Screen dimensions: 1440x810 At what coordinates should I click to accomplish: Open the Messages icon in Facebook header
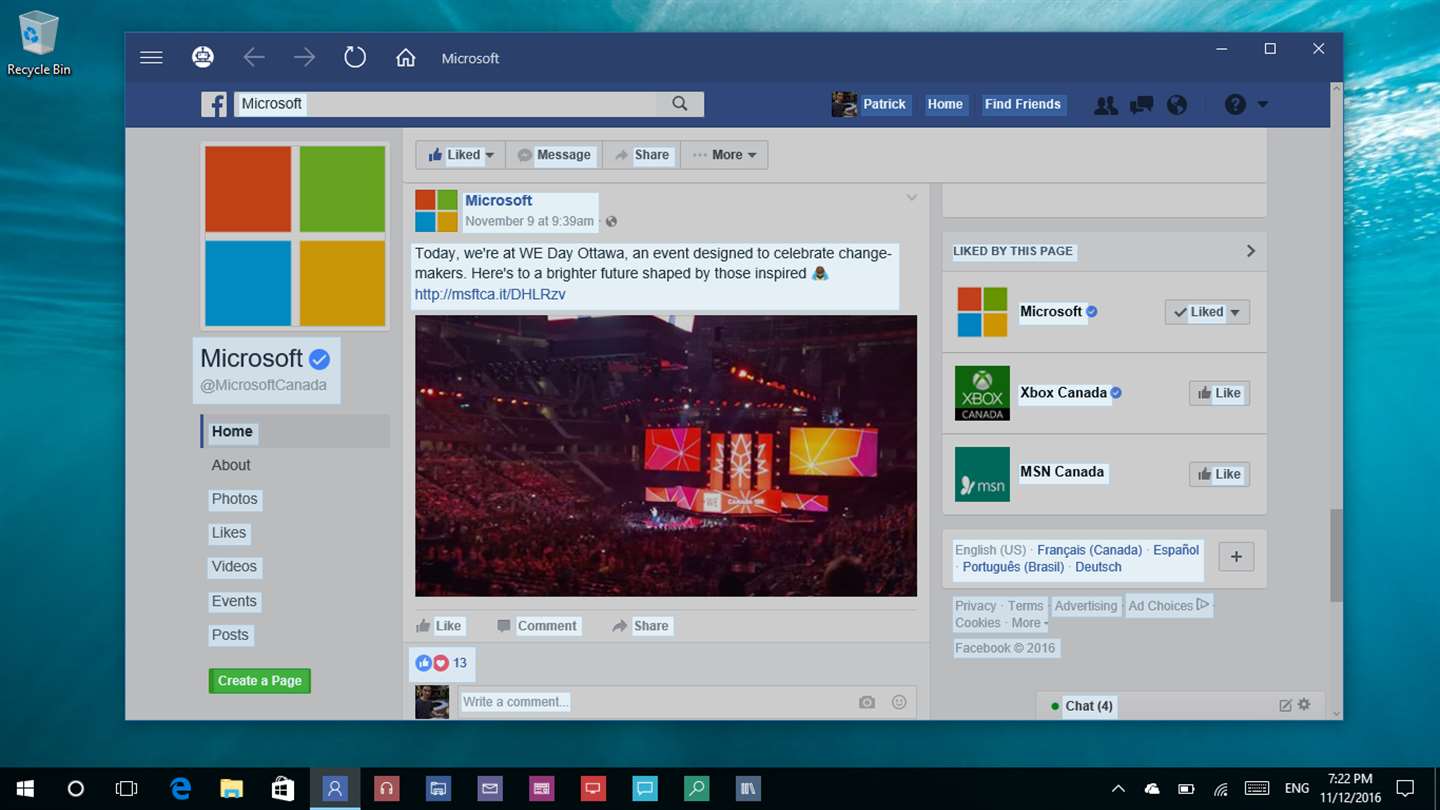click(x=1141, y=104)
